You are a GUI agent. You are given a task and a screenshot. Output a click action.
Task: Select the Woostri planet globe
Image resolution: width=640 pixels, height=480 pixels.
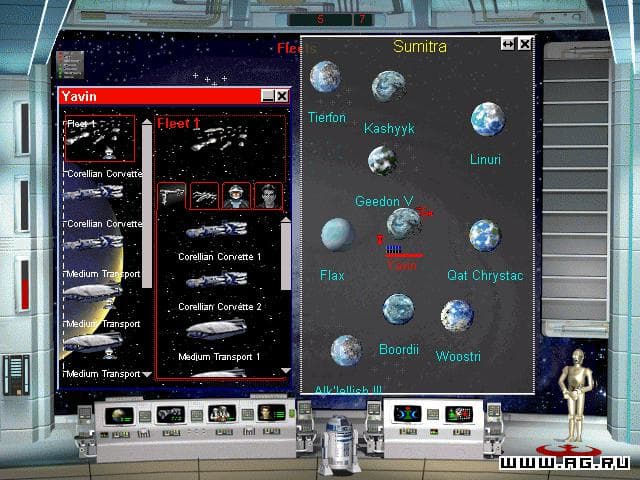click(457, 316)
